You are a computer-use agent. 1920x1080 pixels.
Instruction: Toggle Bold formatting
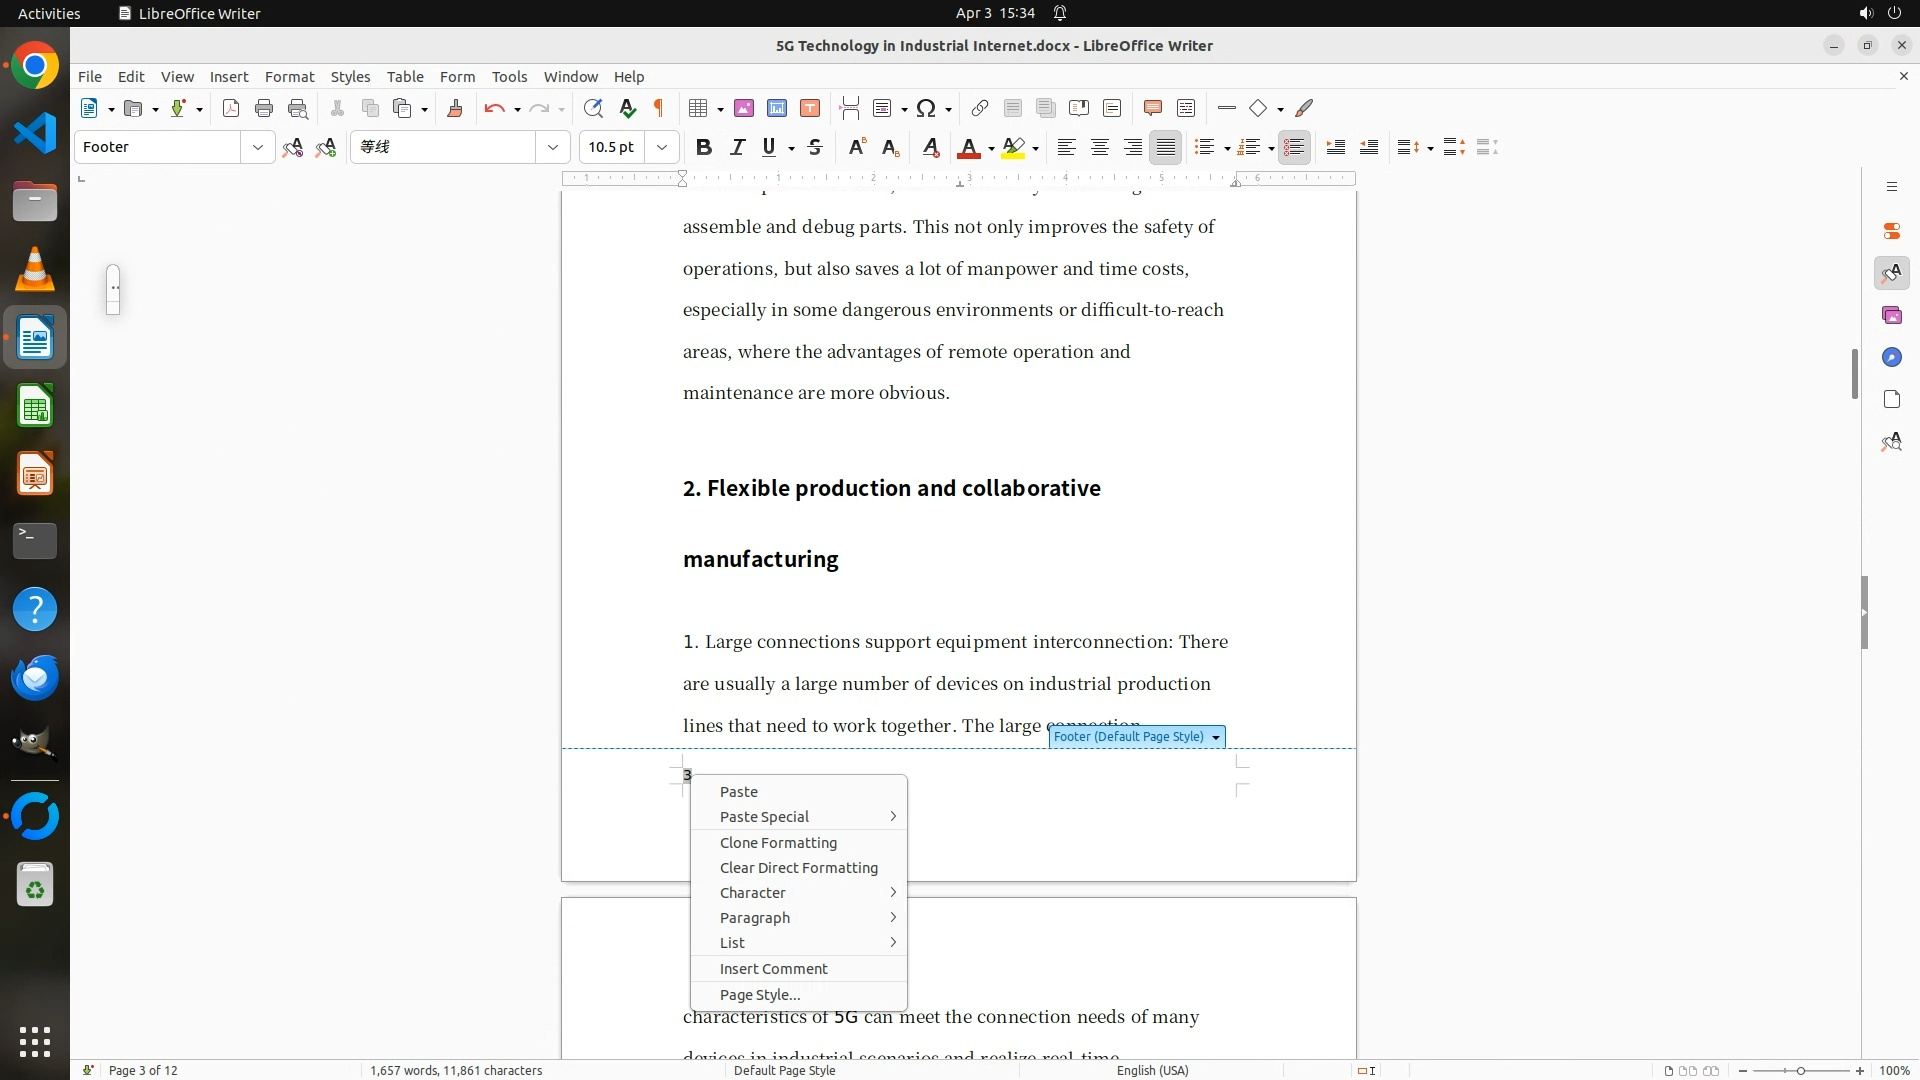(704, 147)
